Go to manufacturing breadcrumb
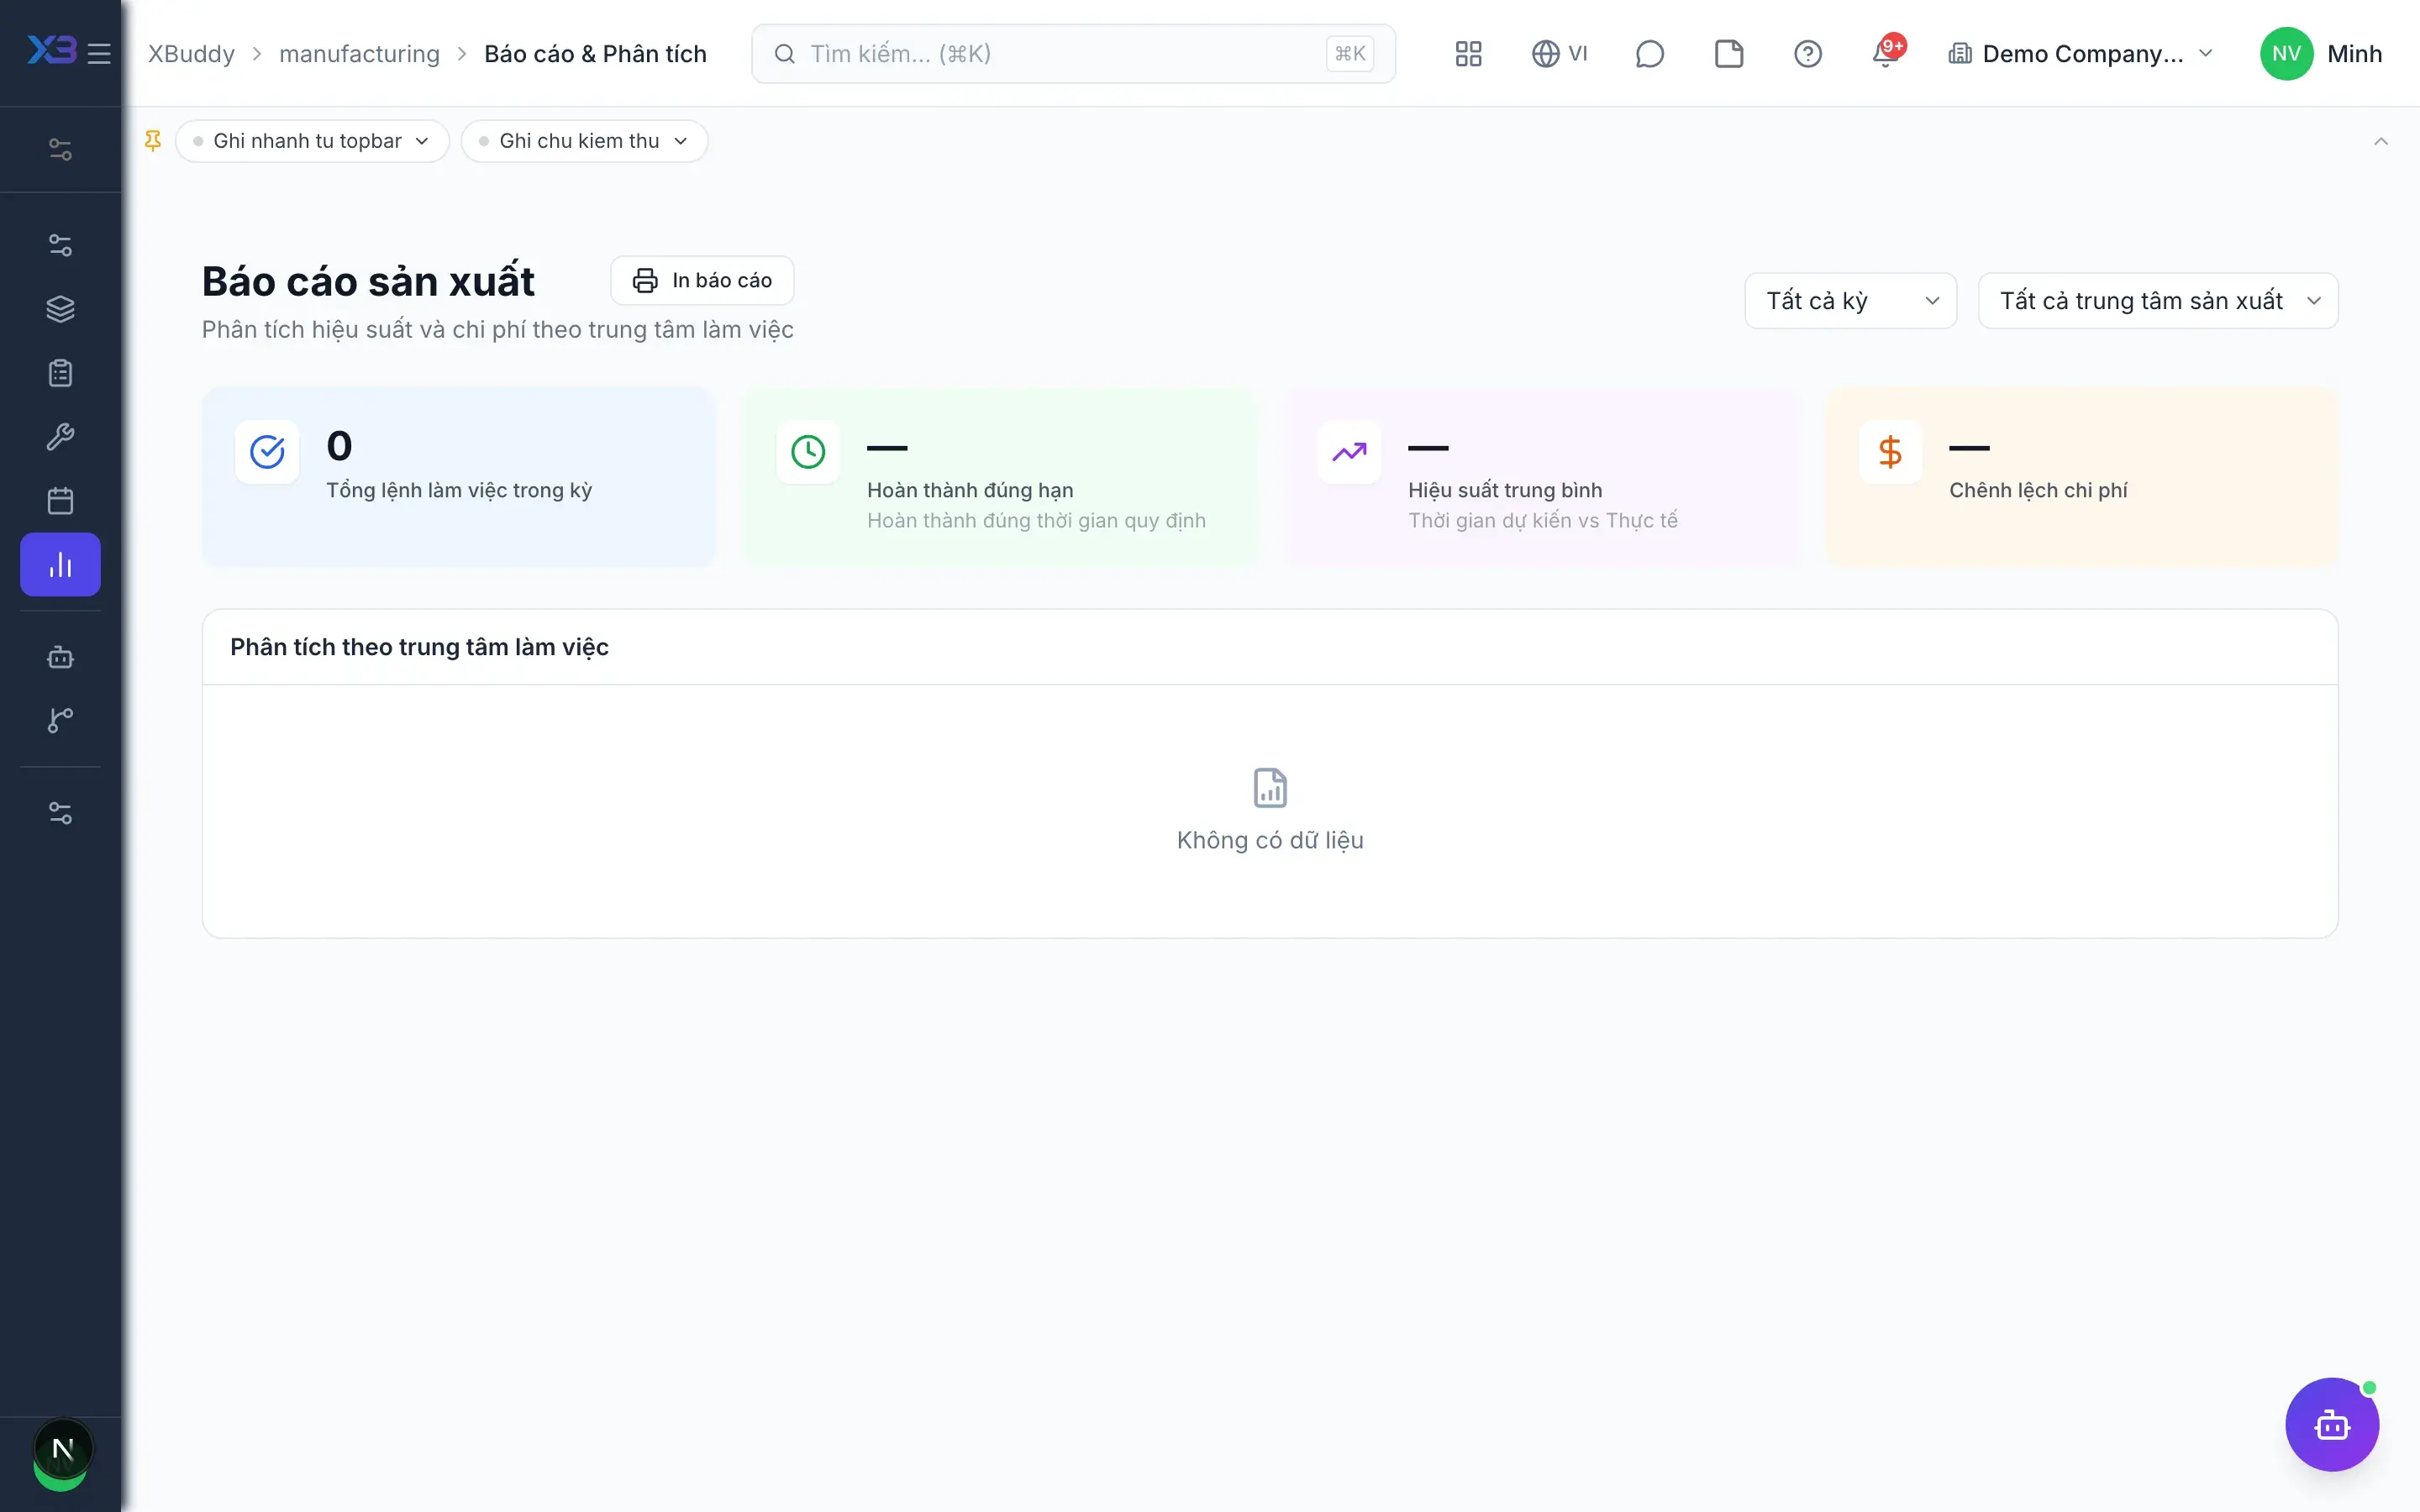This screenshot has width=2420, height=1512. (359, 54)
